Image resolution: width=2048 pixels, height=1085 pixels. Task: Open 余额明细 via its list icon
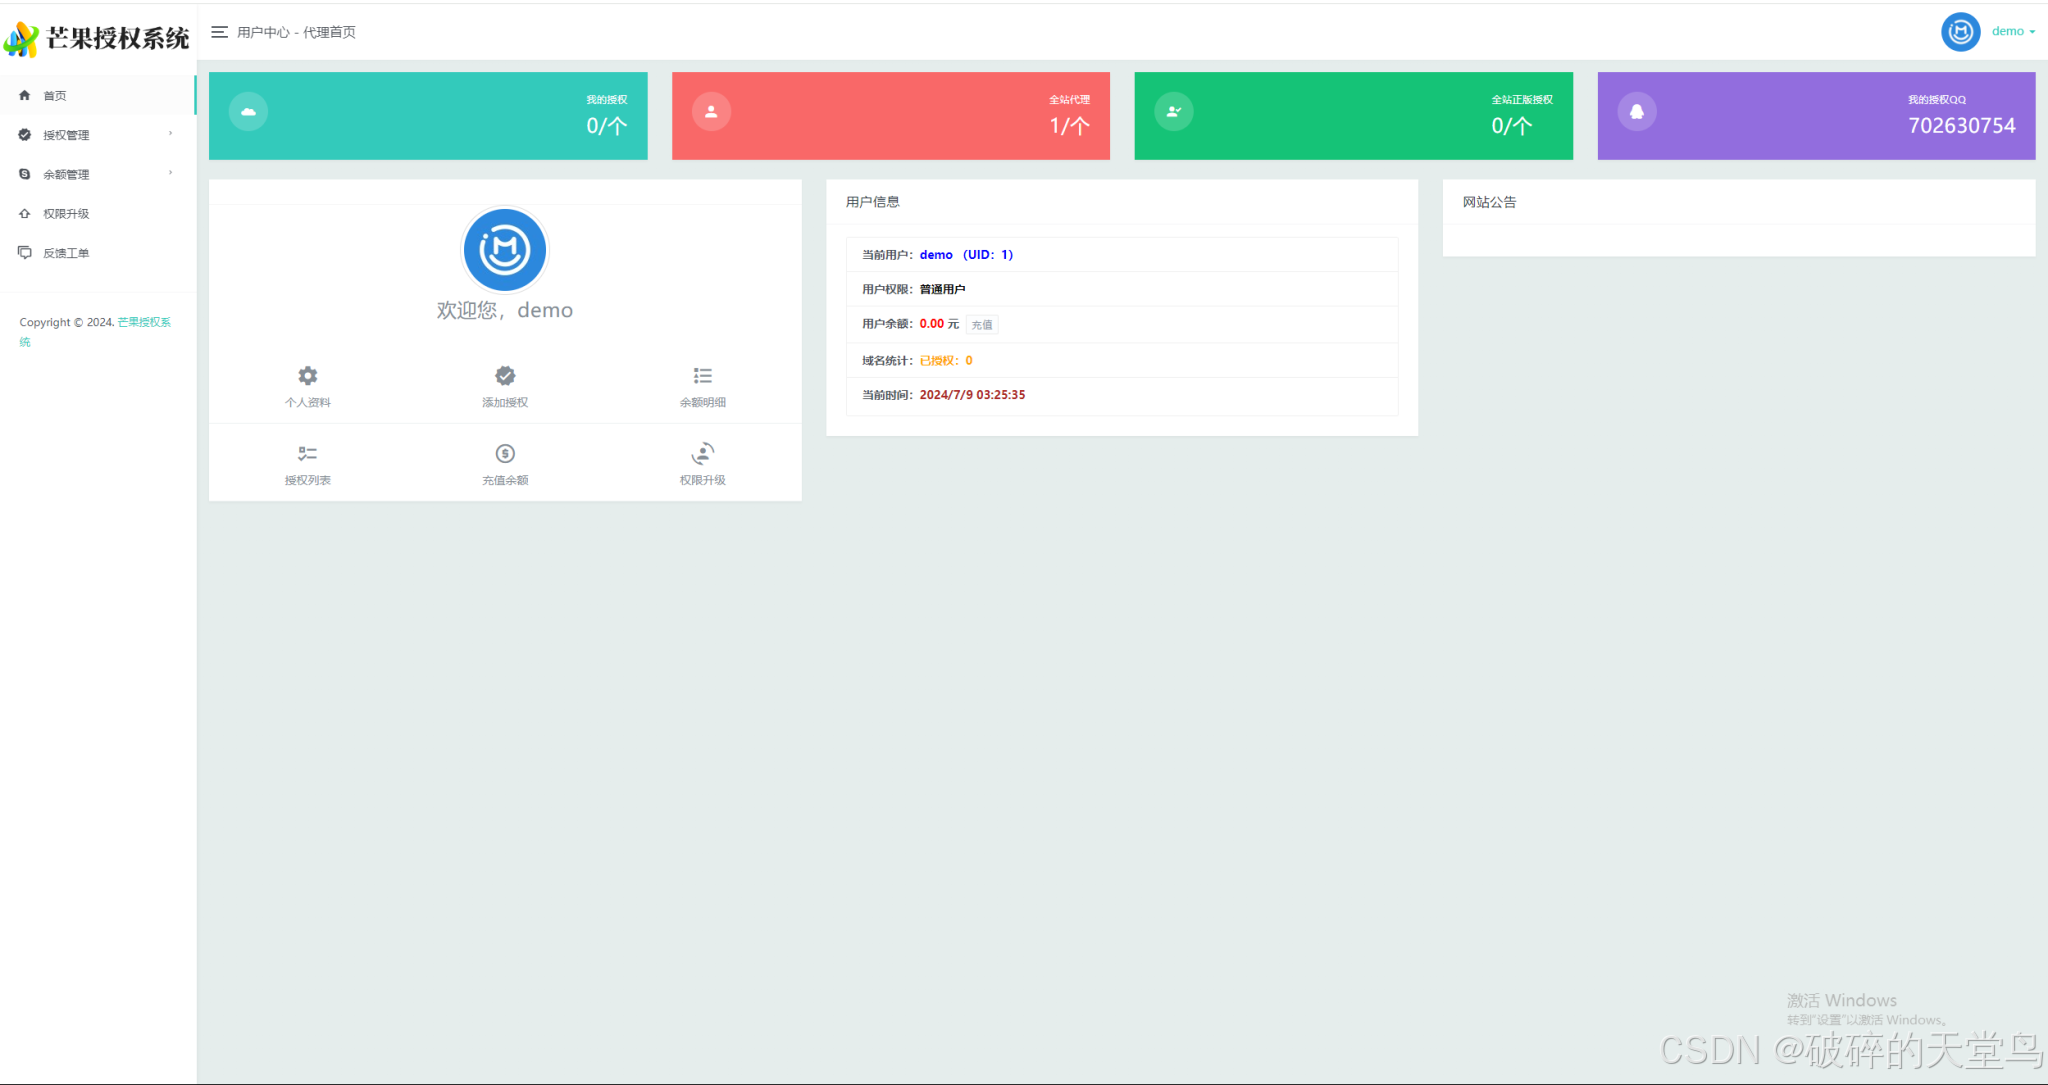coord(702,376)
